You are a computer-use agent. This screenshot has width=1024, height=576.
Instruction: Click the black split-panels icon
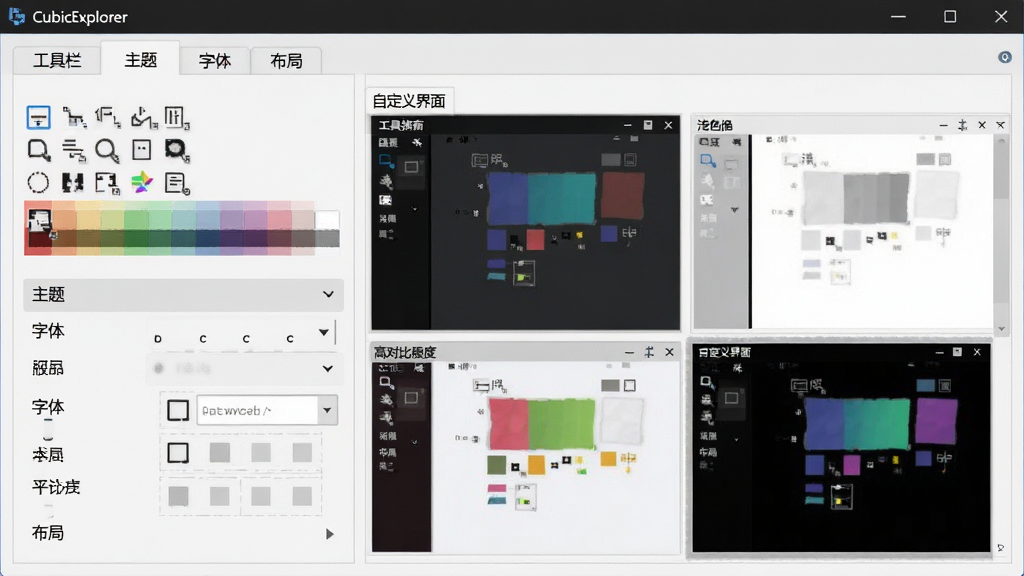click(x=73, y=183)
